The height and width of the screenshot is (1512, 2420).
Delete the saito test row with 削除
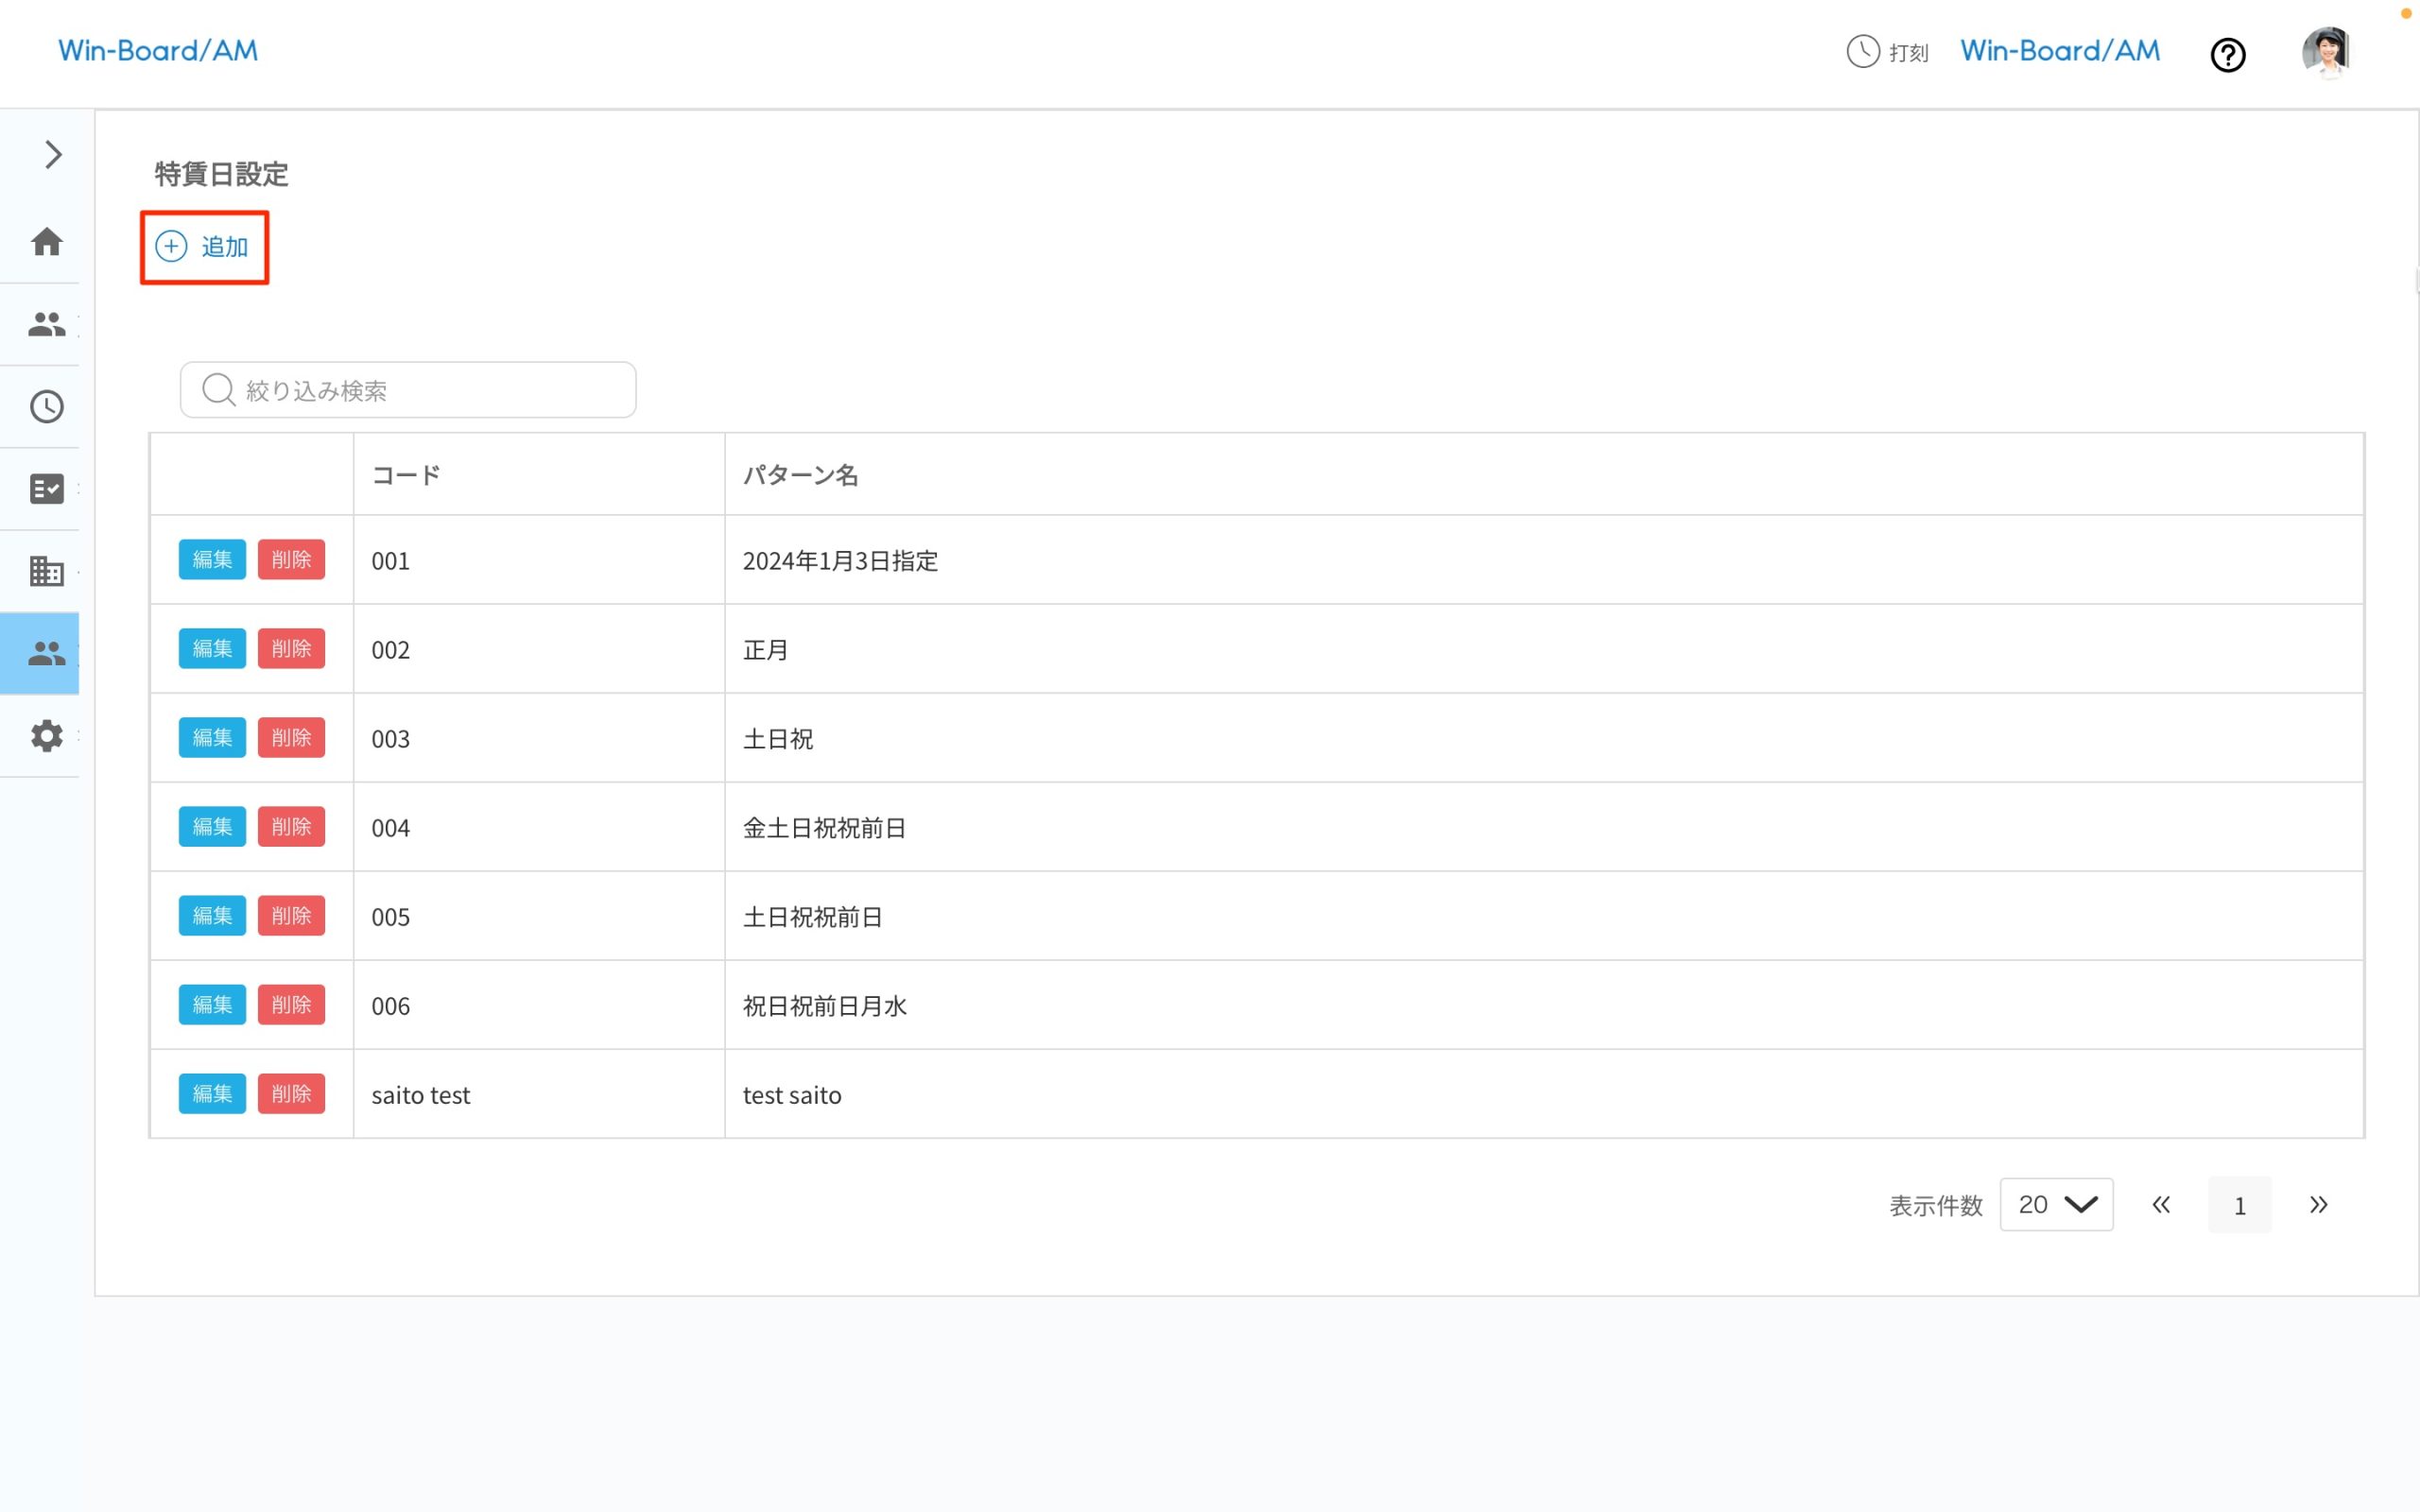click(x=291, y=1093)
